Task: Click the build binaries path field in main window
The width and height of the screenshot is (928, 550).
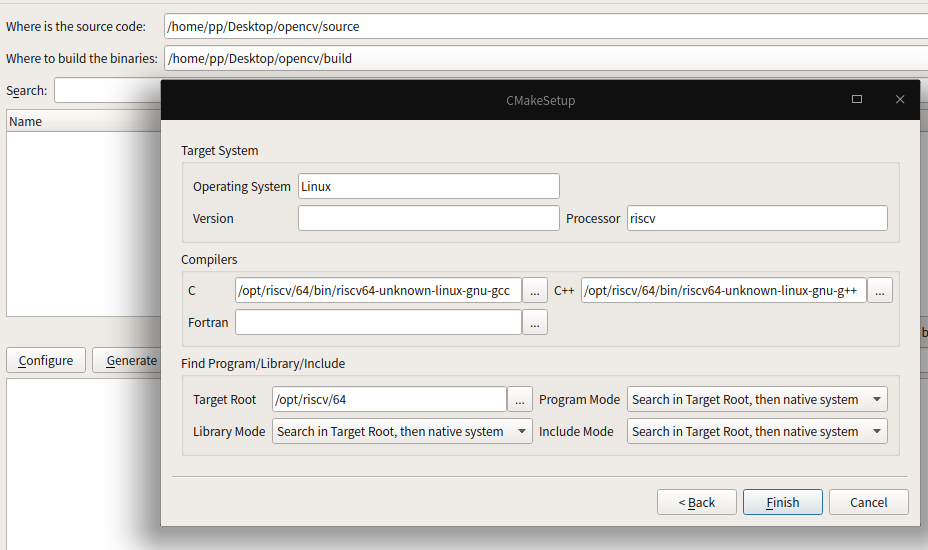Action: click(x=546, y=58)
